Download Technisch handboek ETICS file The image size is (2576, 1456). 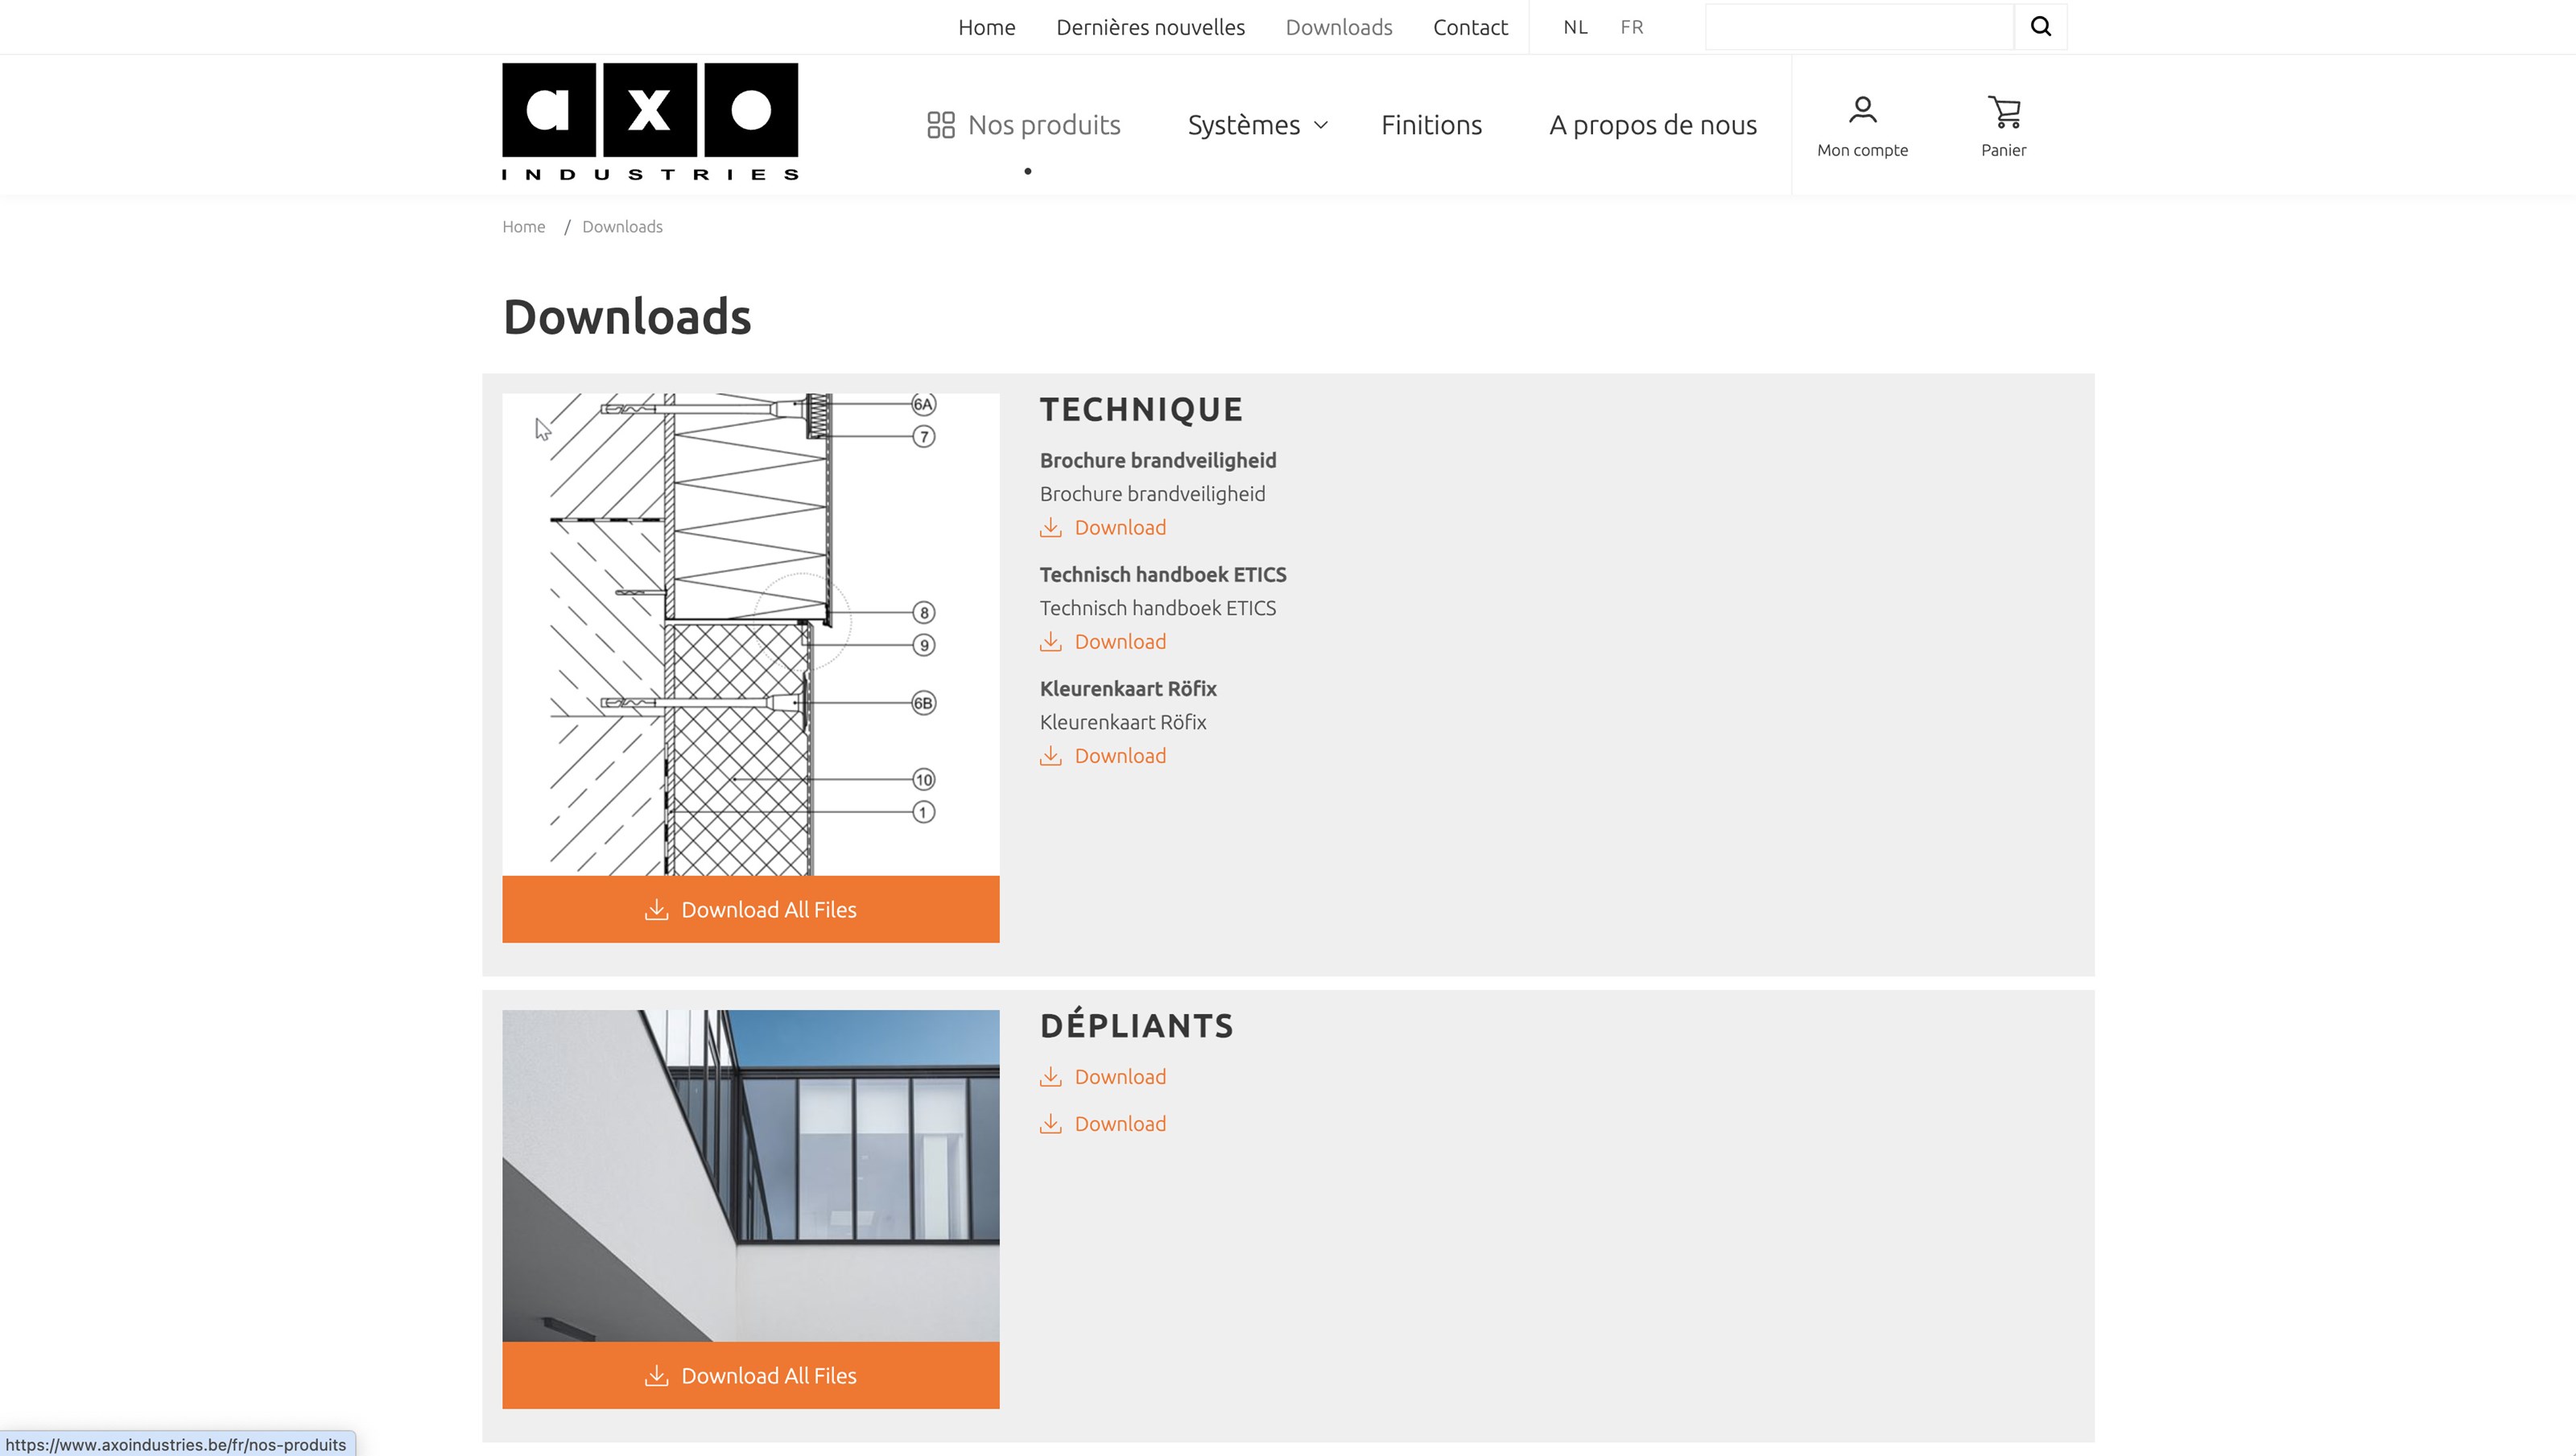[1119, 642]
